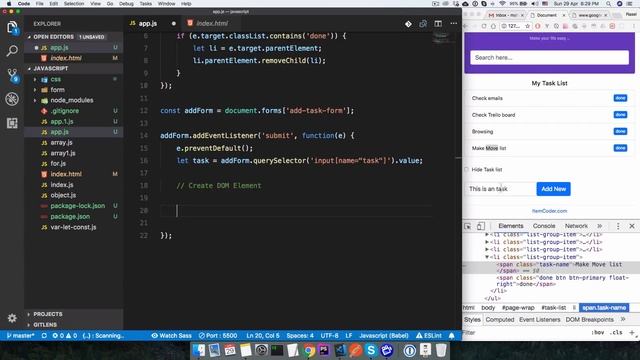Open the DevTools customize menu dots
The width and height of the screenshot is (640, 360).
coord(618,226)
